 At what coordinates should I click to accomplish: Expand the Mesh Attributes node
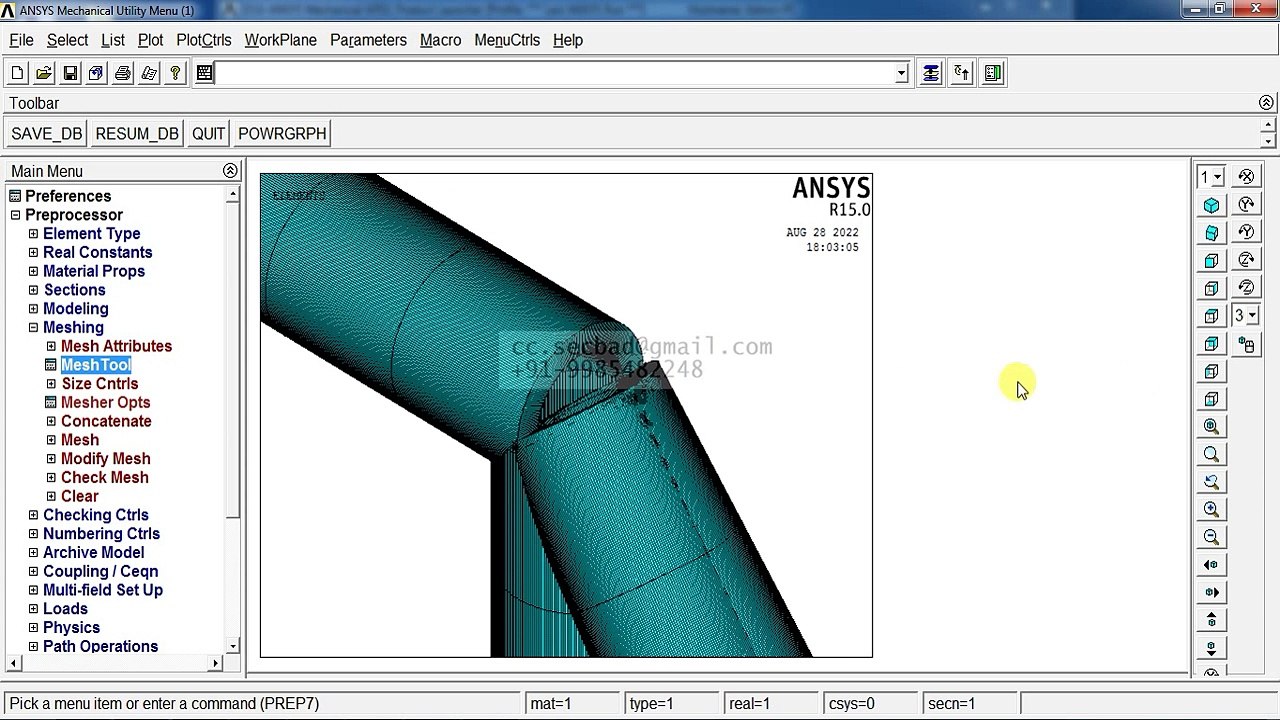pyautogui.click(x=51, y=346)
